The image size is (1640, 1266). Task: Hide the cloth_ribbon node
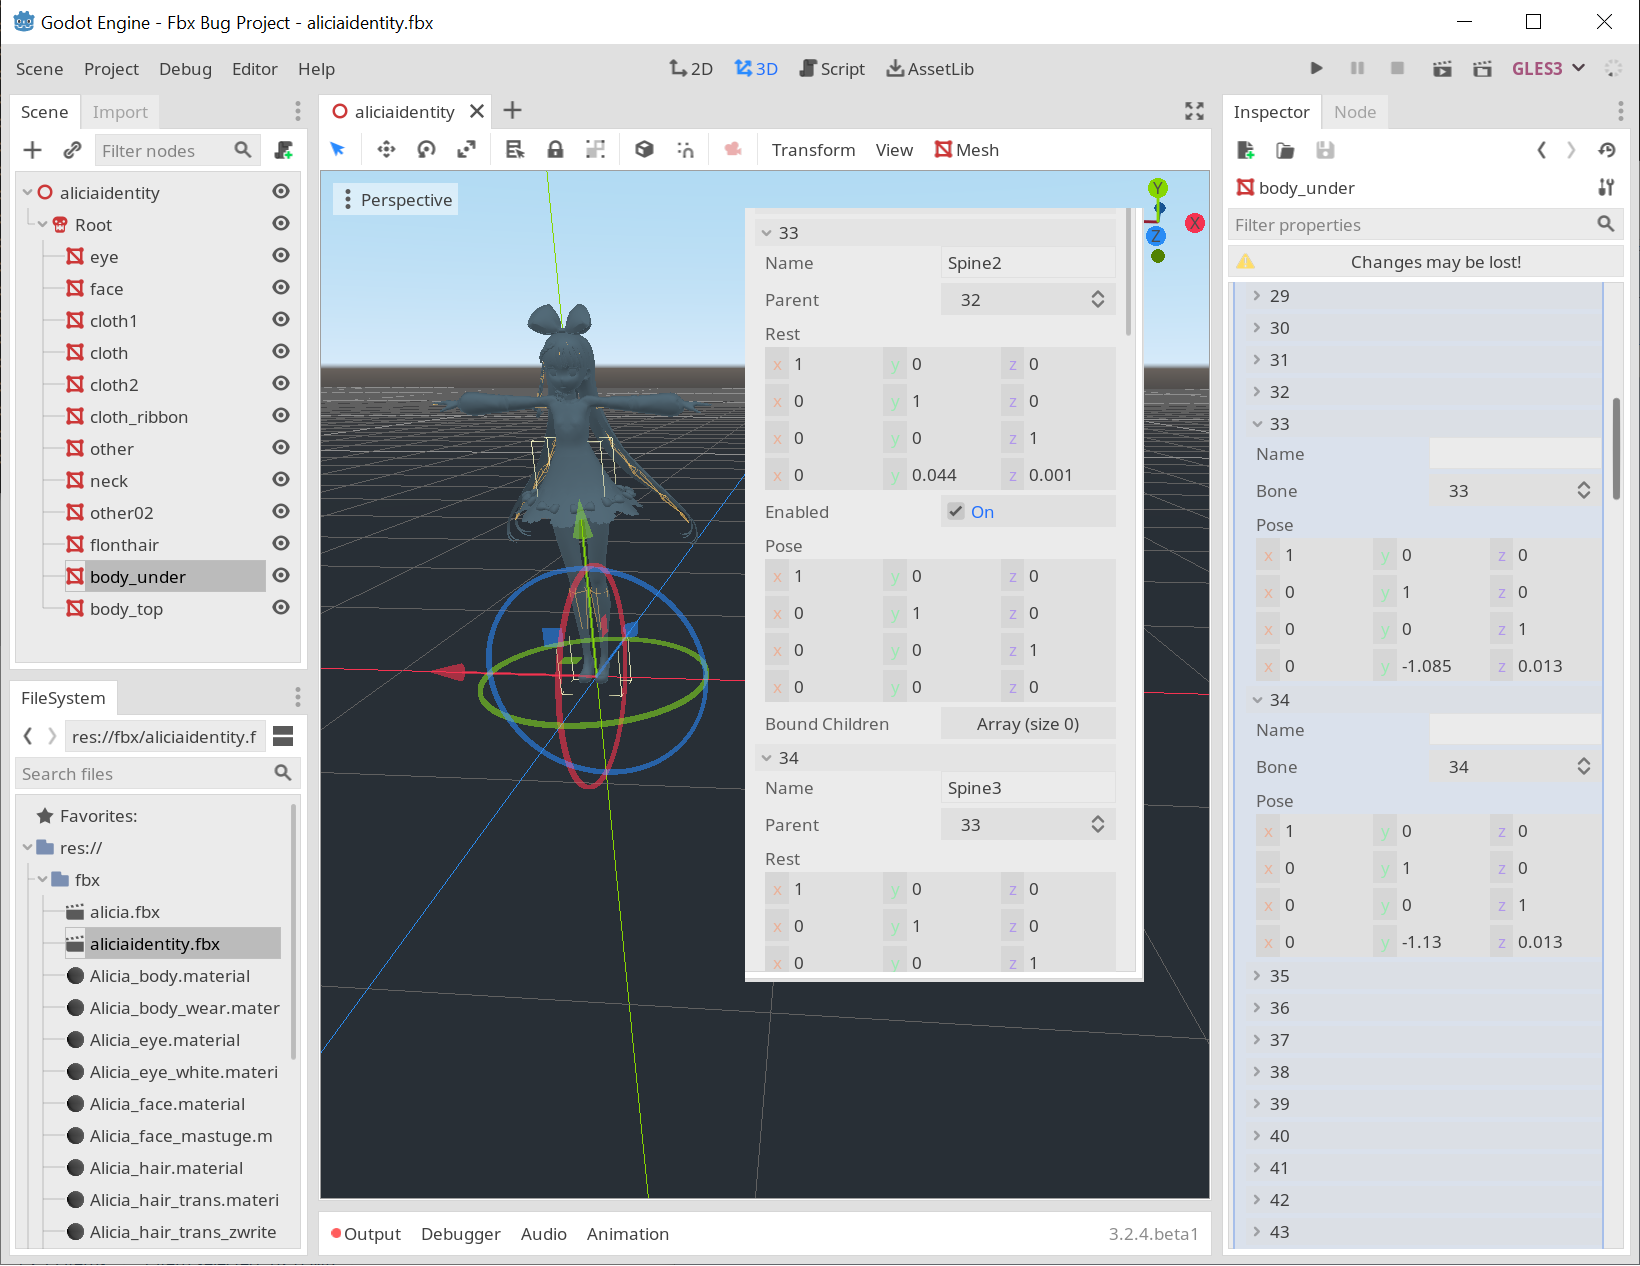click(281, 415)
